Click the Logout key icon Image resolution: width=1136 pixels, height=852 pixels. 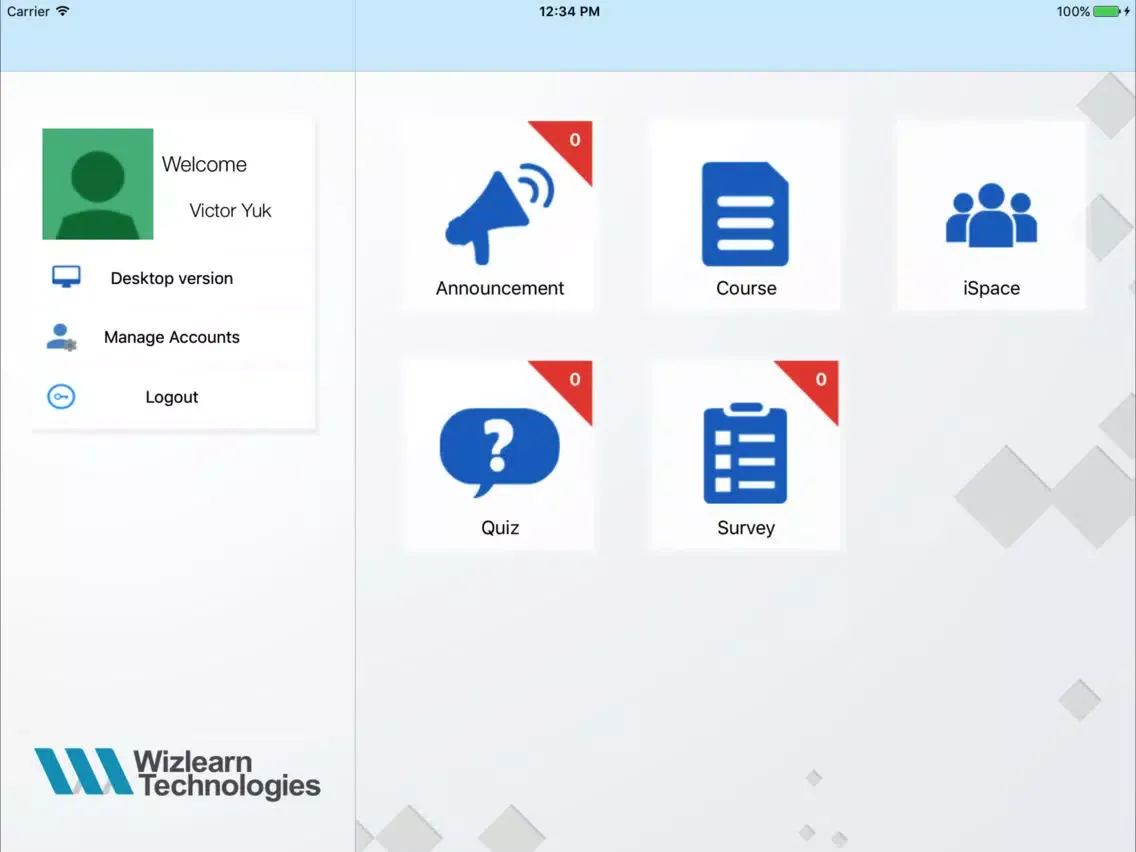coord(61,397)
